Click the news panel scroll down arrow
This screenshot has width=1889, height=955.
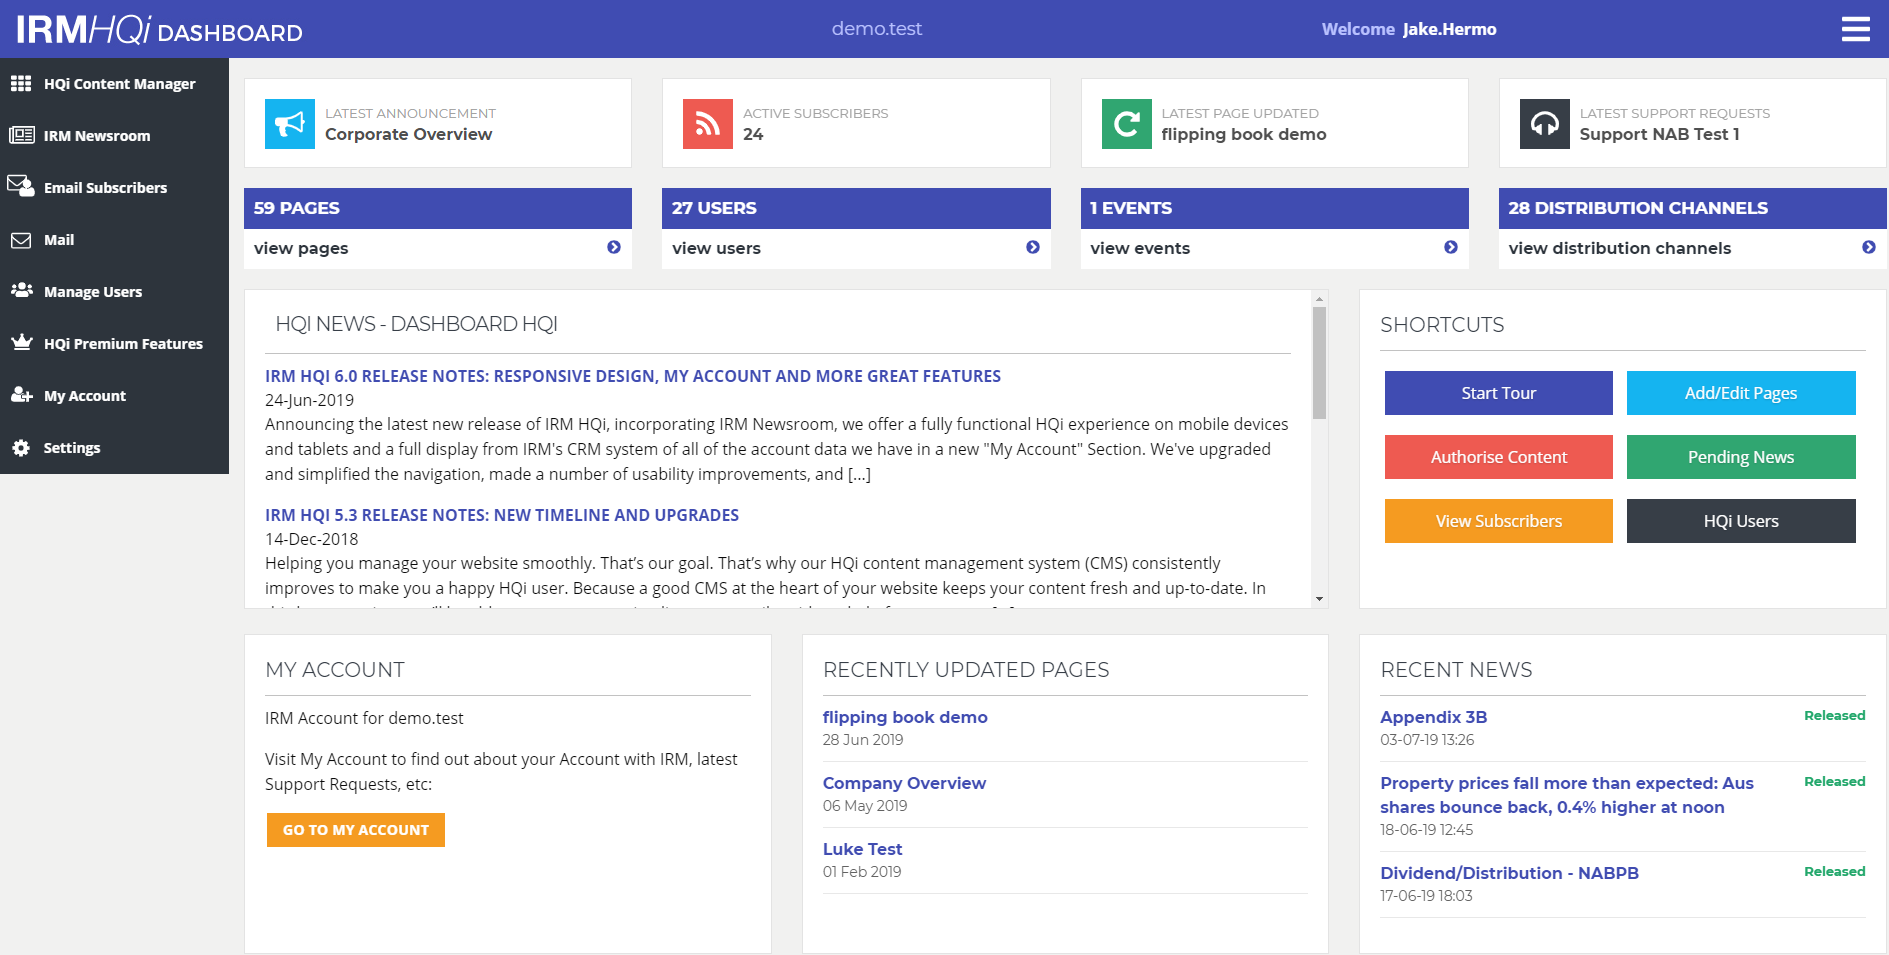(x=1319, y=599)
